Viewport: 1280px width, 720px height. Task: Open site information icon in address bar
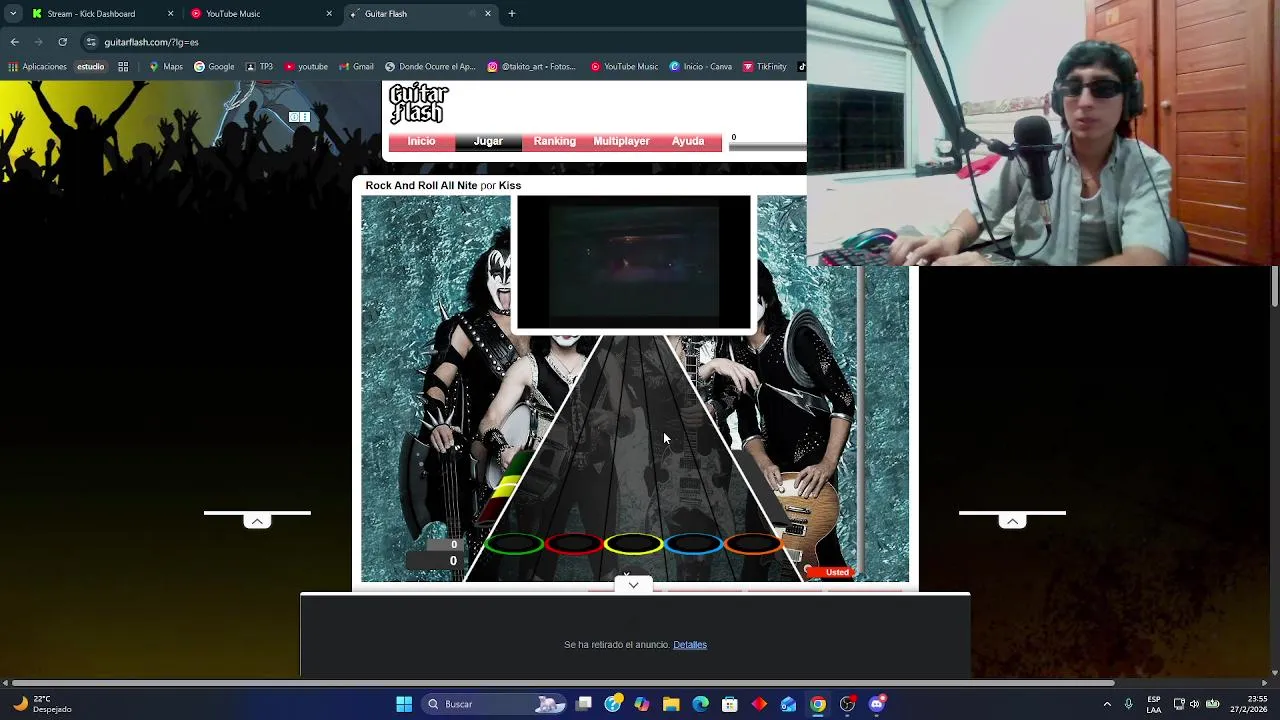coord(91,42)
